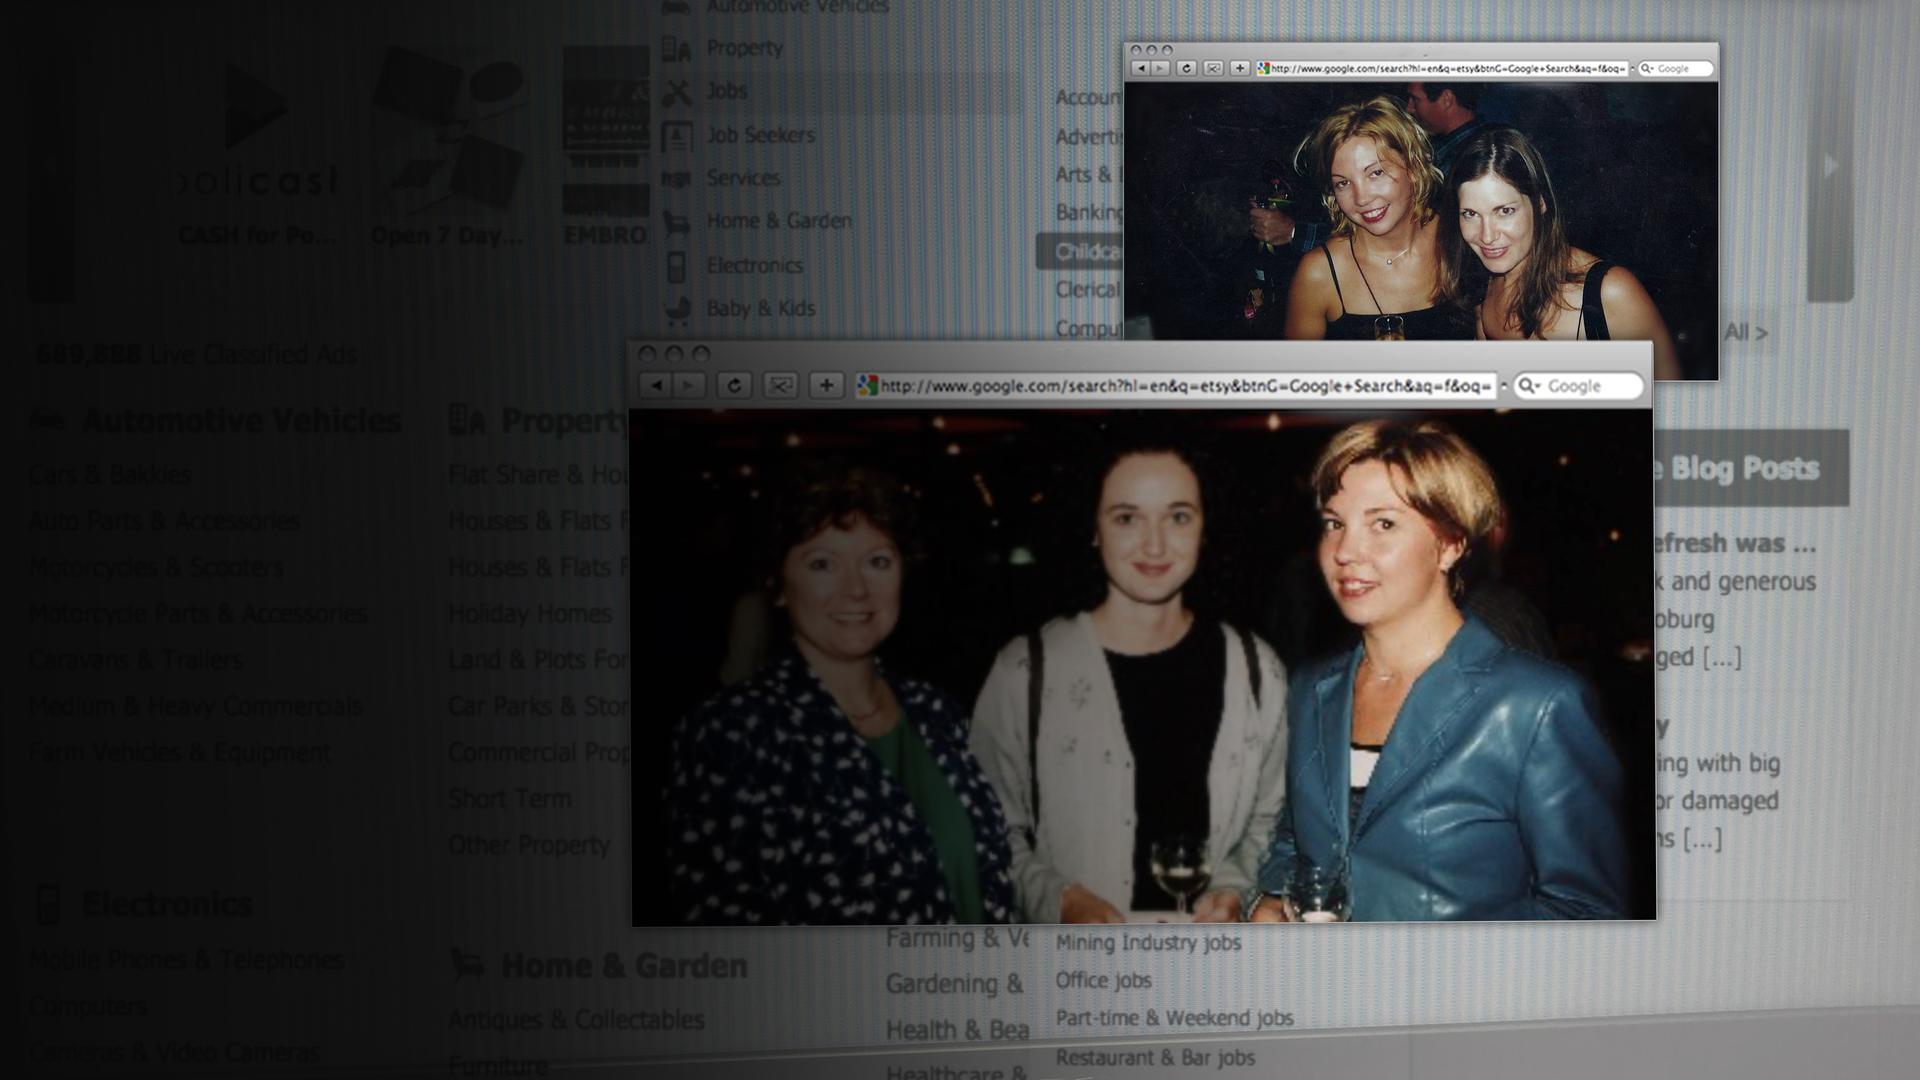Image resolution: width=1920 pixels, height=1080 pixels.
Task: Focus the address bar in the small browser window
Action: [x=1442, y=68]
